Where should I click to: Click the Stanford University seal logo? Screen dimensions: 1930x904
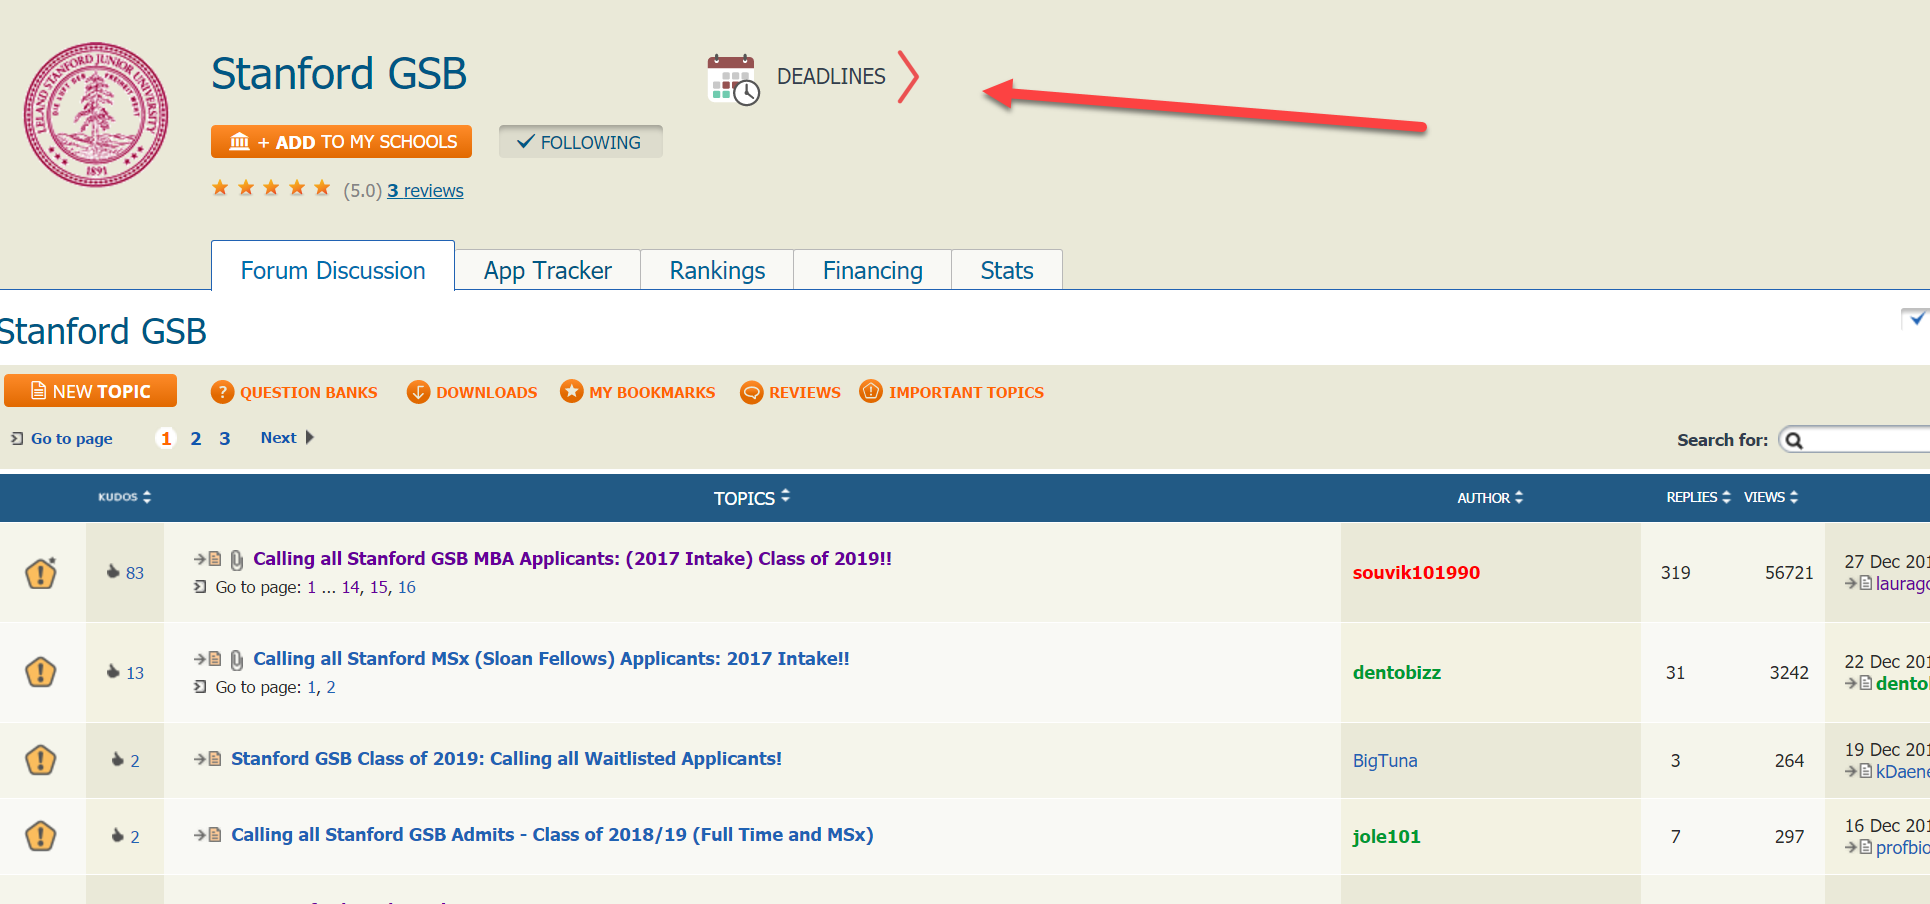pyautogui.click(x=96, y=114)
